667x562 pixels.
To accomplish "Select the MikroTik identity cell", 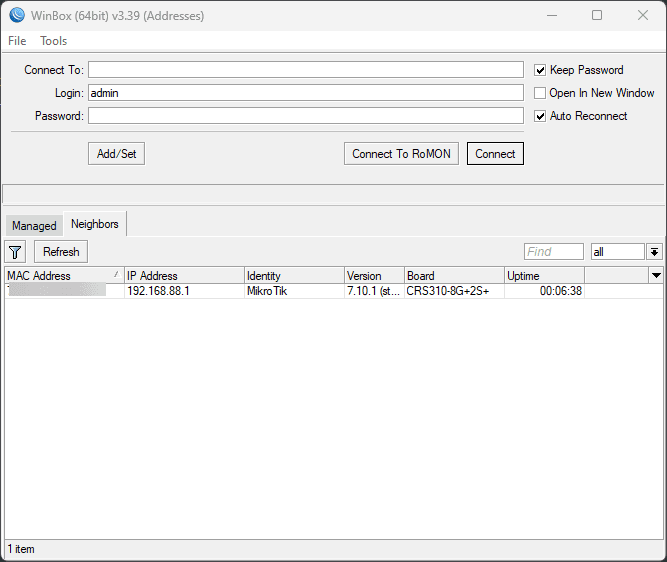I will [x=294, y=291].
